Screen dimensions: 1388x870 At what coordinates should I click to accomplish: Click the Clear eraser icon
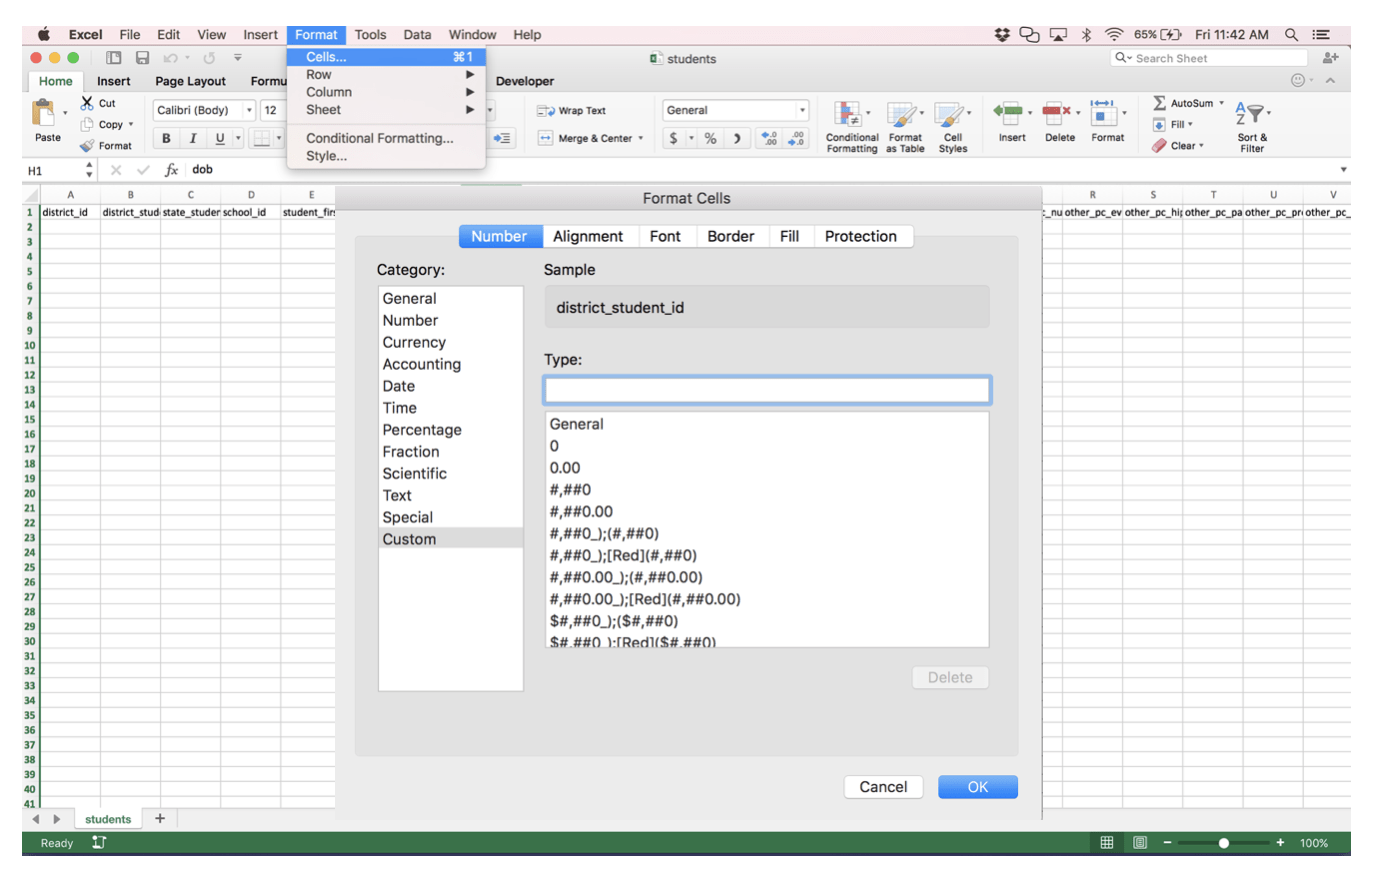pos(1159,146)
